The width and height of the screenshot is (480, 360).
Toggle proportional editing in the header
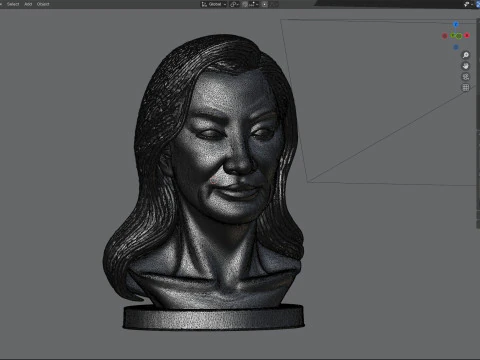point(264,4)
